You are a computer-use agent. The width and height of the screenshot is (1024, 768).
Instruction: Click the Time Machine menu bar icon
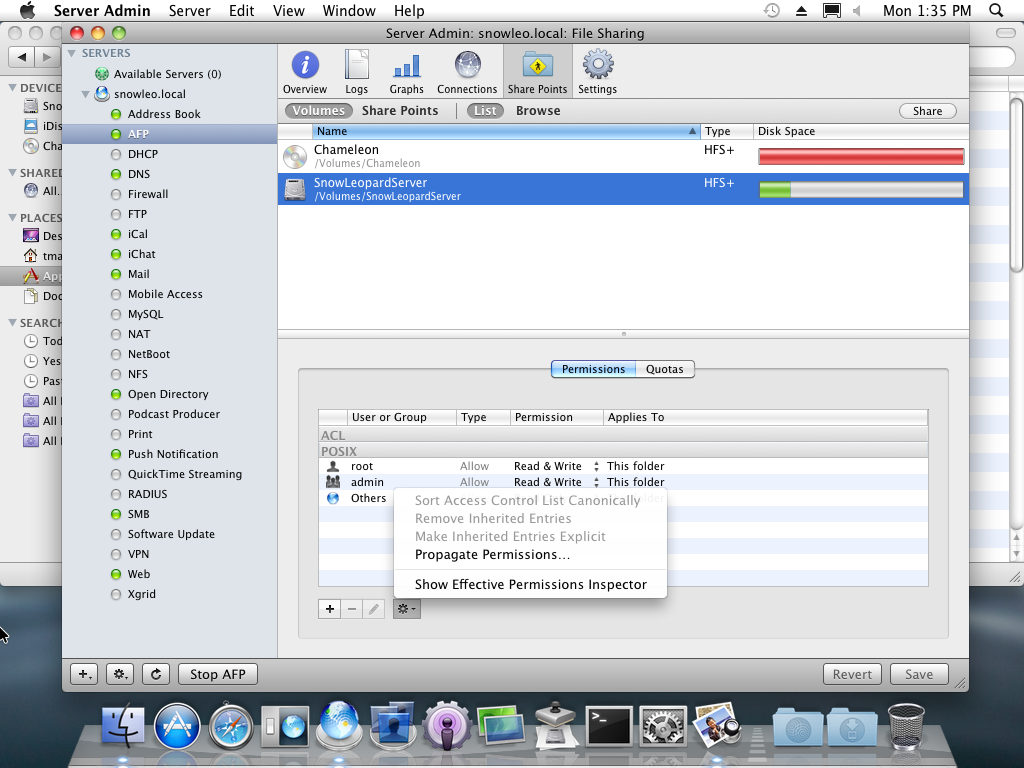pos(772,10)
